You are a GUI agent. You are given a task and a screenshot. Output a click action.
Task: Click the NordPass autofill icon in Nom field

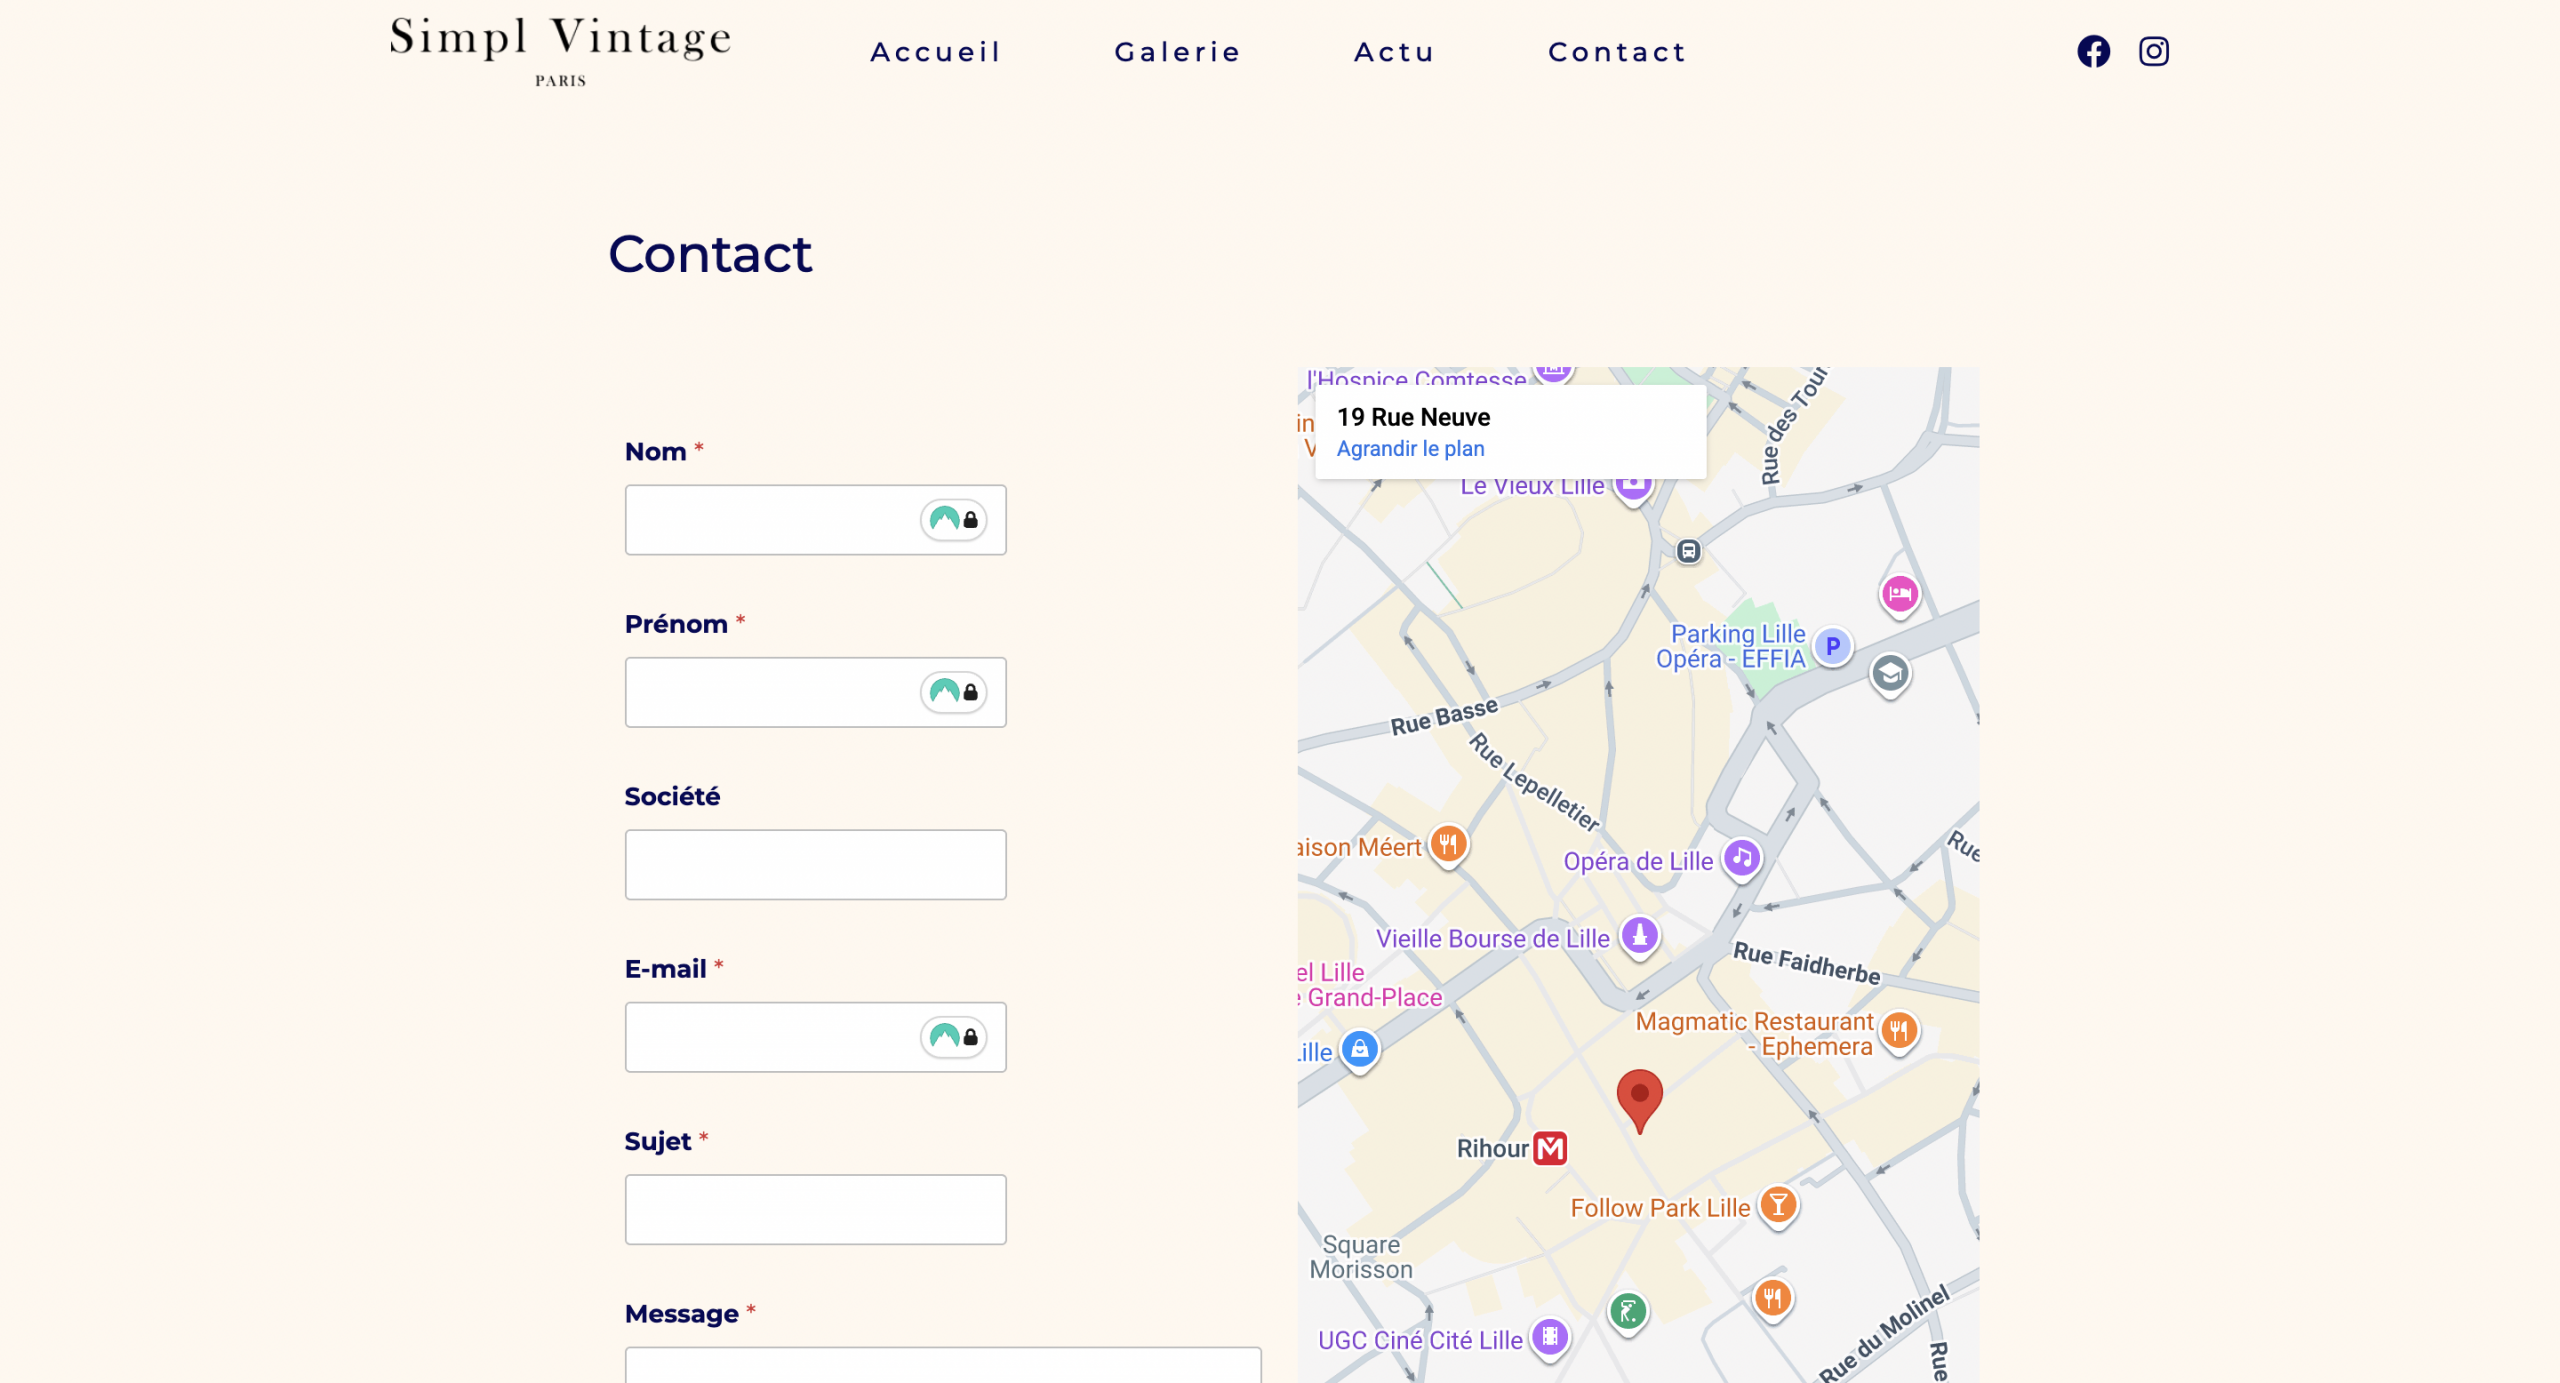point(955,520)
